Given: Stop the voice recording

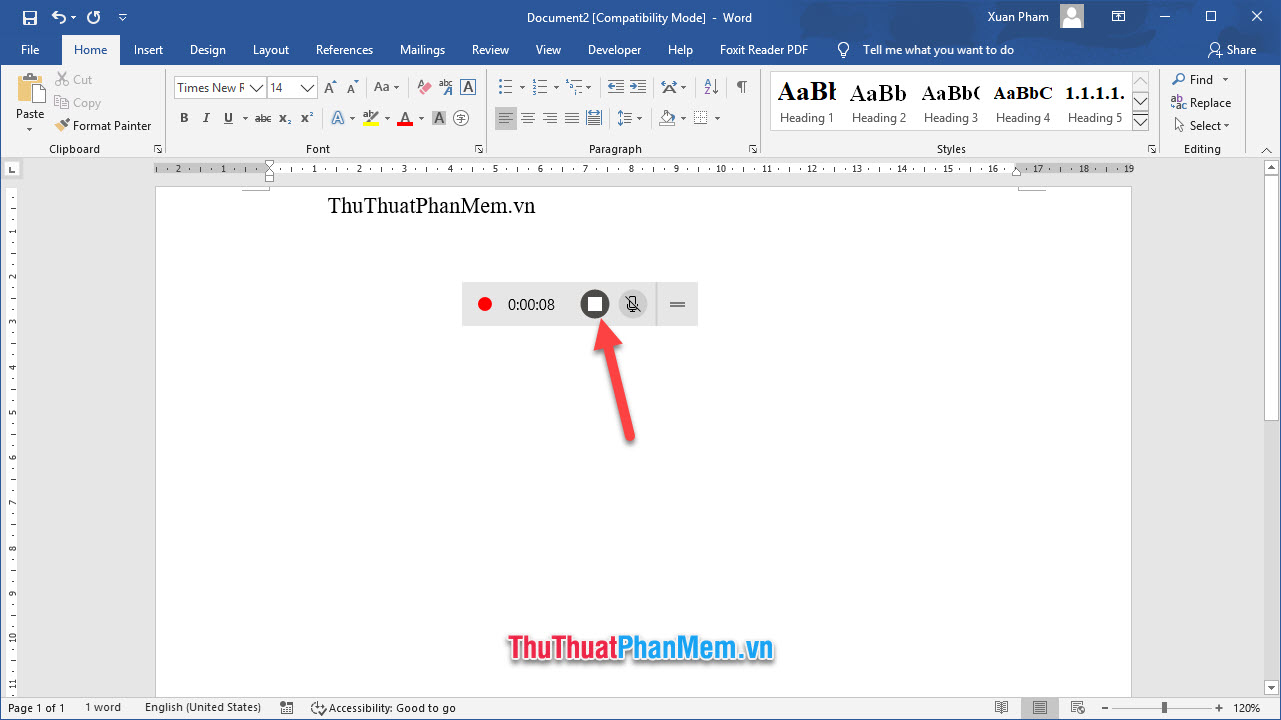Looking at the screenshot, I should pos(594,304).
